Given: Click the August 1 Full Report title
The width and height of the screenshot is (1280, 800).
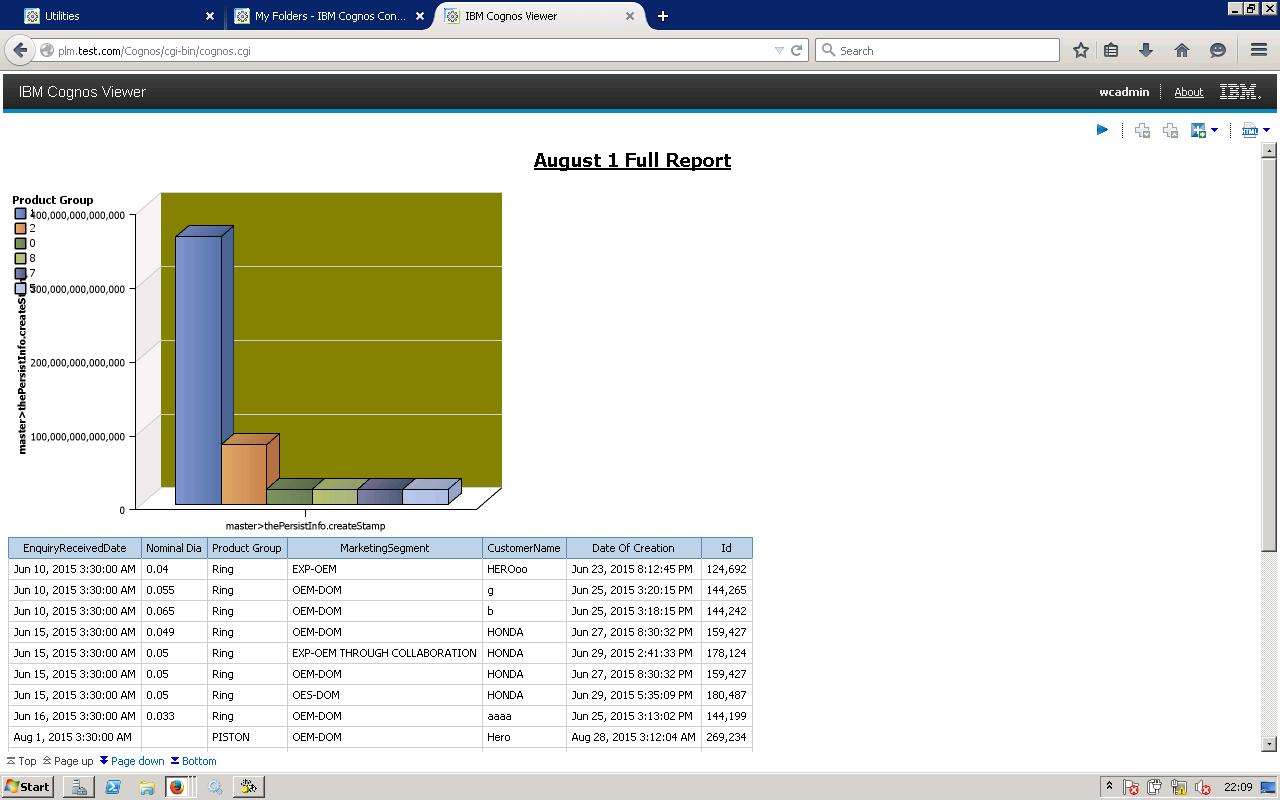Looking at the screenshot, I should (x=632, y=160).
